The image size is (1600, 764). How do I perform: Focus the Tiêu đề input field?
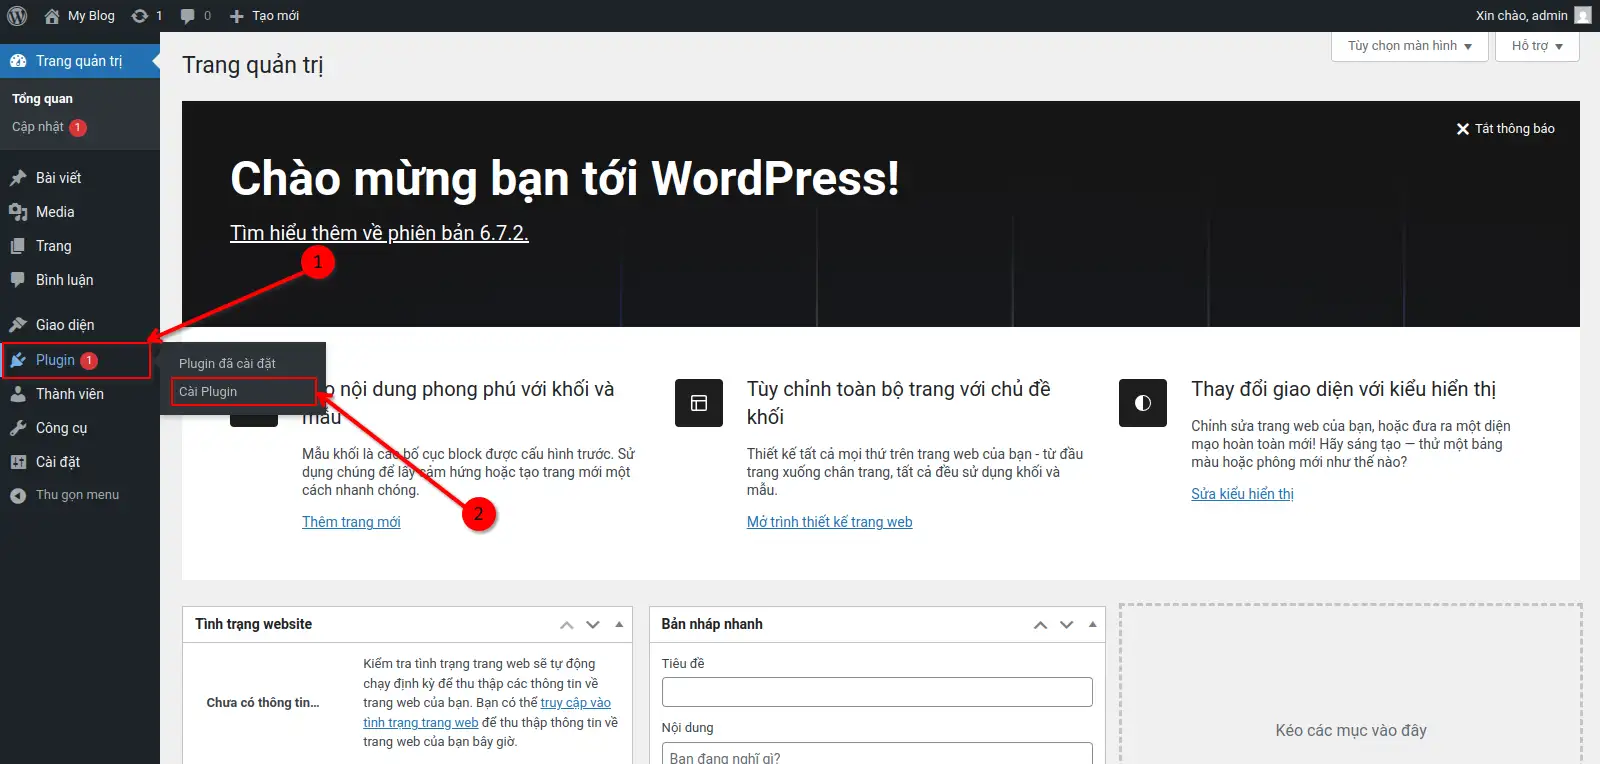(x=877, y=692)
